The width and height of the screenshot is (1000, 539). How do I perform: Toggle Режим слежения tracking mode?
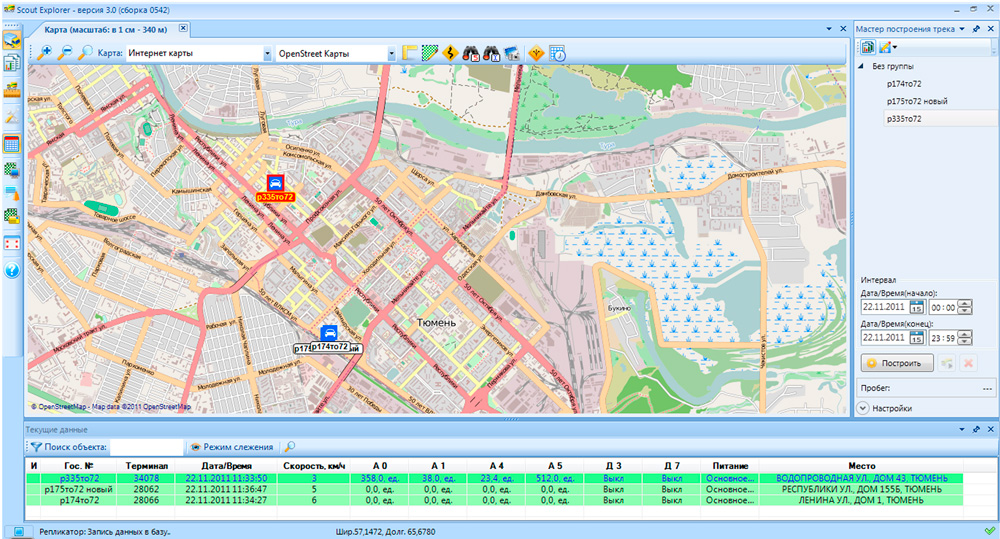(x=232, y=447)
